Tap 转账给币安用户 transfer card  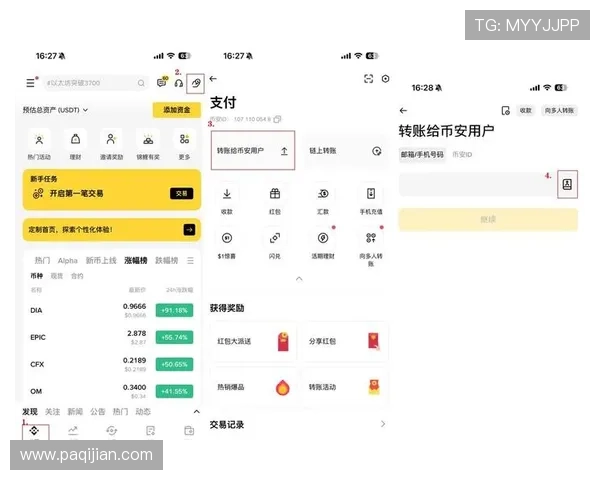(253, 150)
